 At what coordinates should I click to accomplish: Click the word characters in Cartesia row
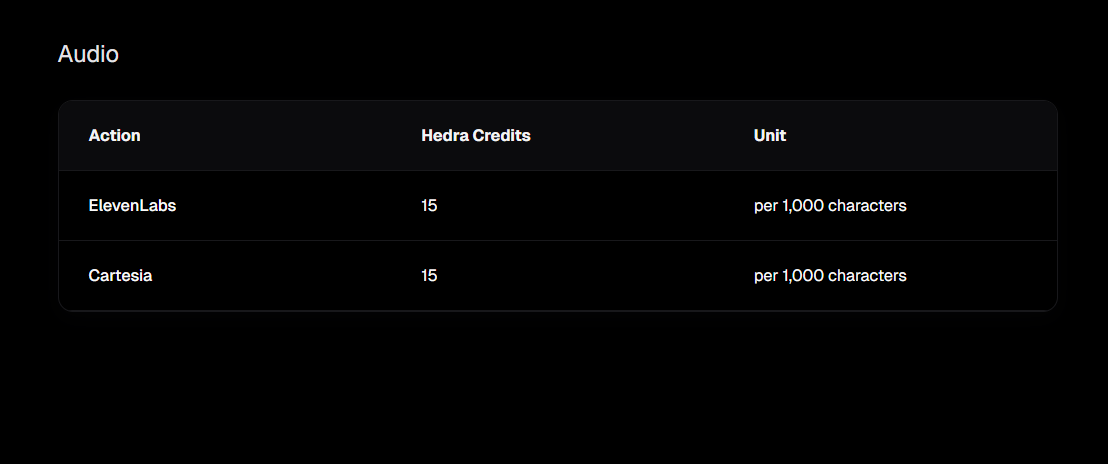(867, 276)
